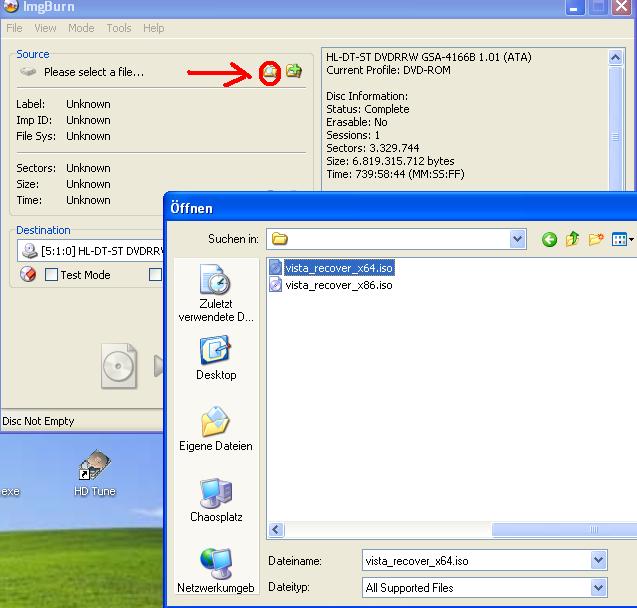Enable the Test Mode checkbox
Screen dimensions: 637x608
pyautogui.click(x=51, y=275)
